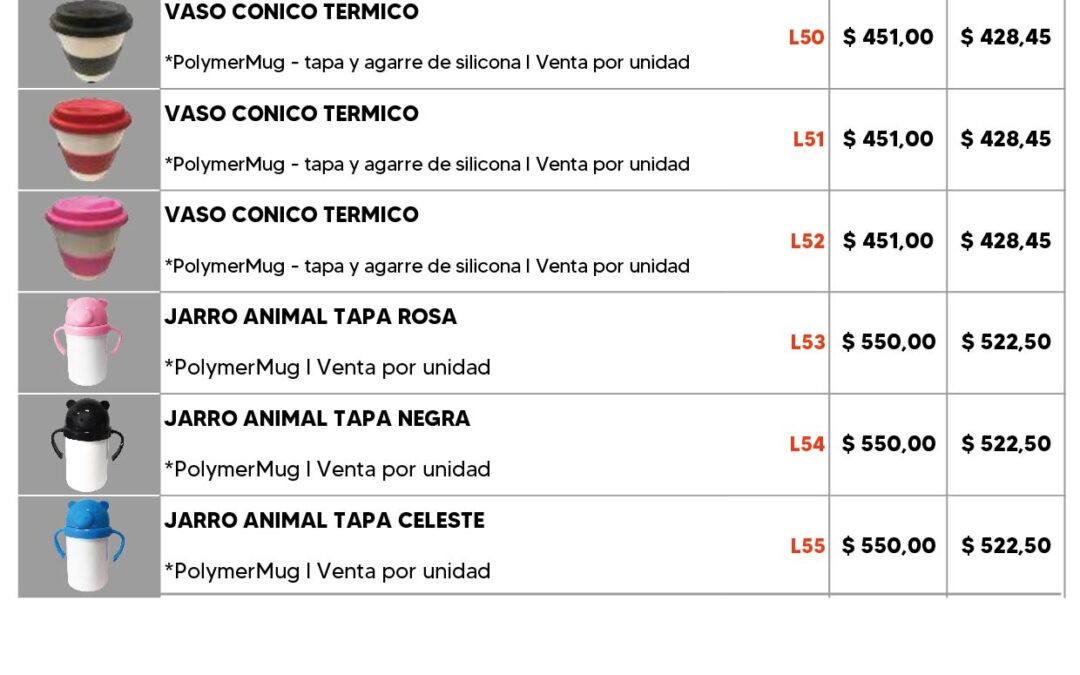The image size is (1080, 675).
Task: Click product code L55
Action: click(807, 546)
